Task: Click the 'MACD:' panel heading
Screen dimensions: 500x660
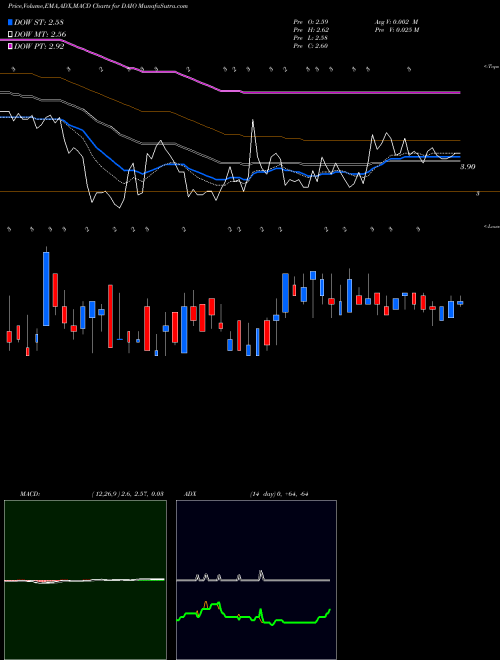Action: 29,494
